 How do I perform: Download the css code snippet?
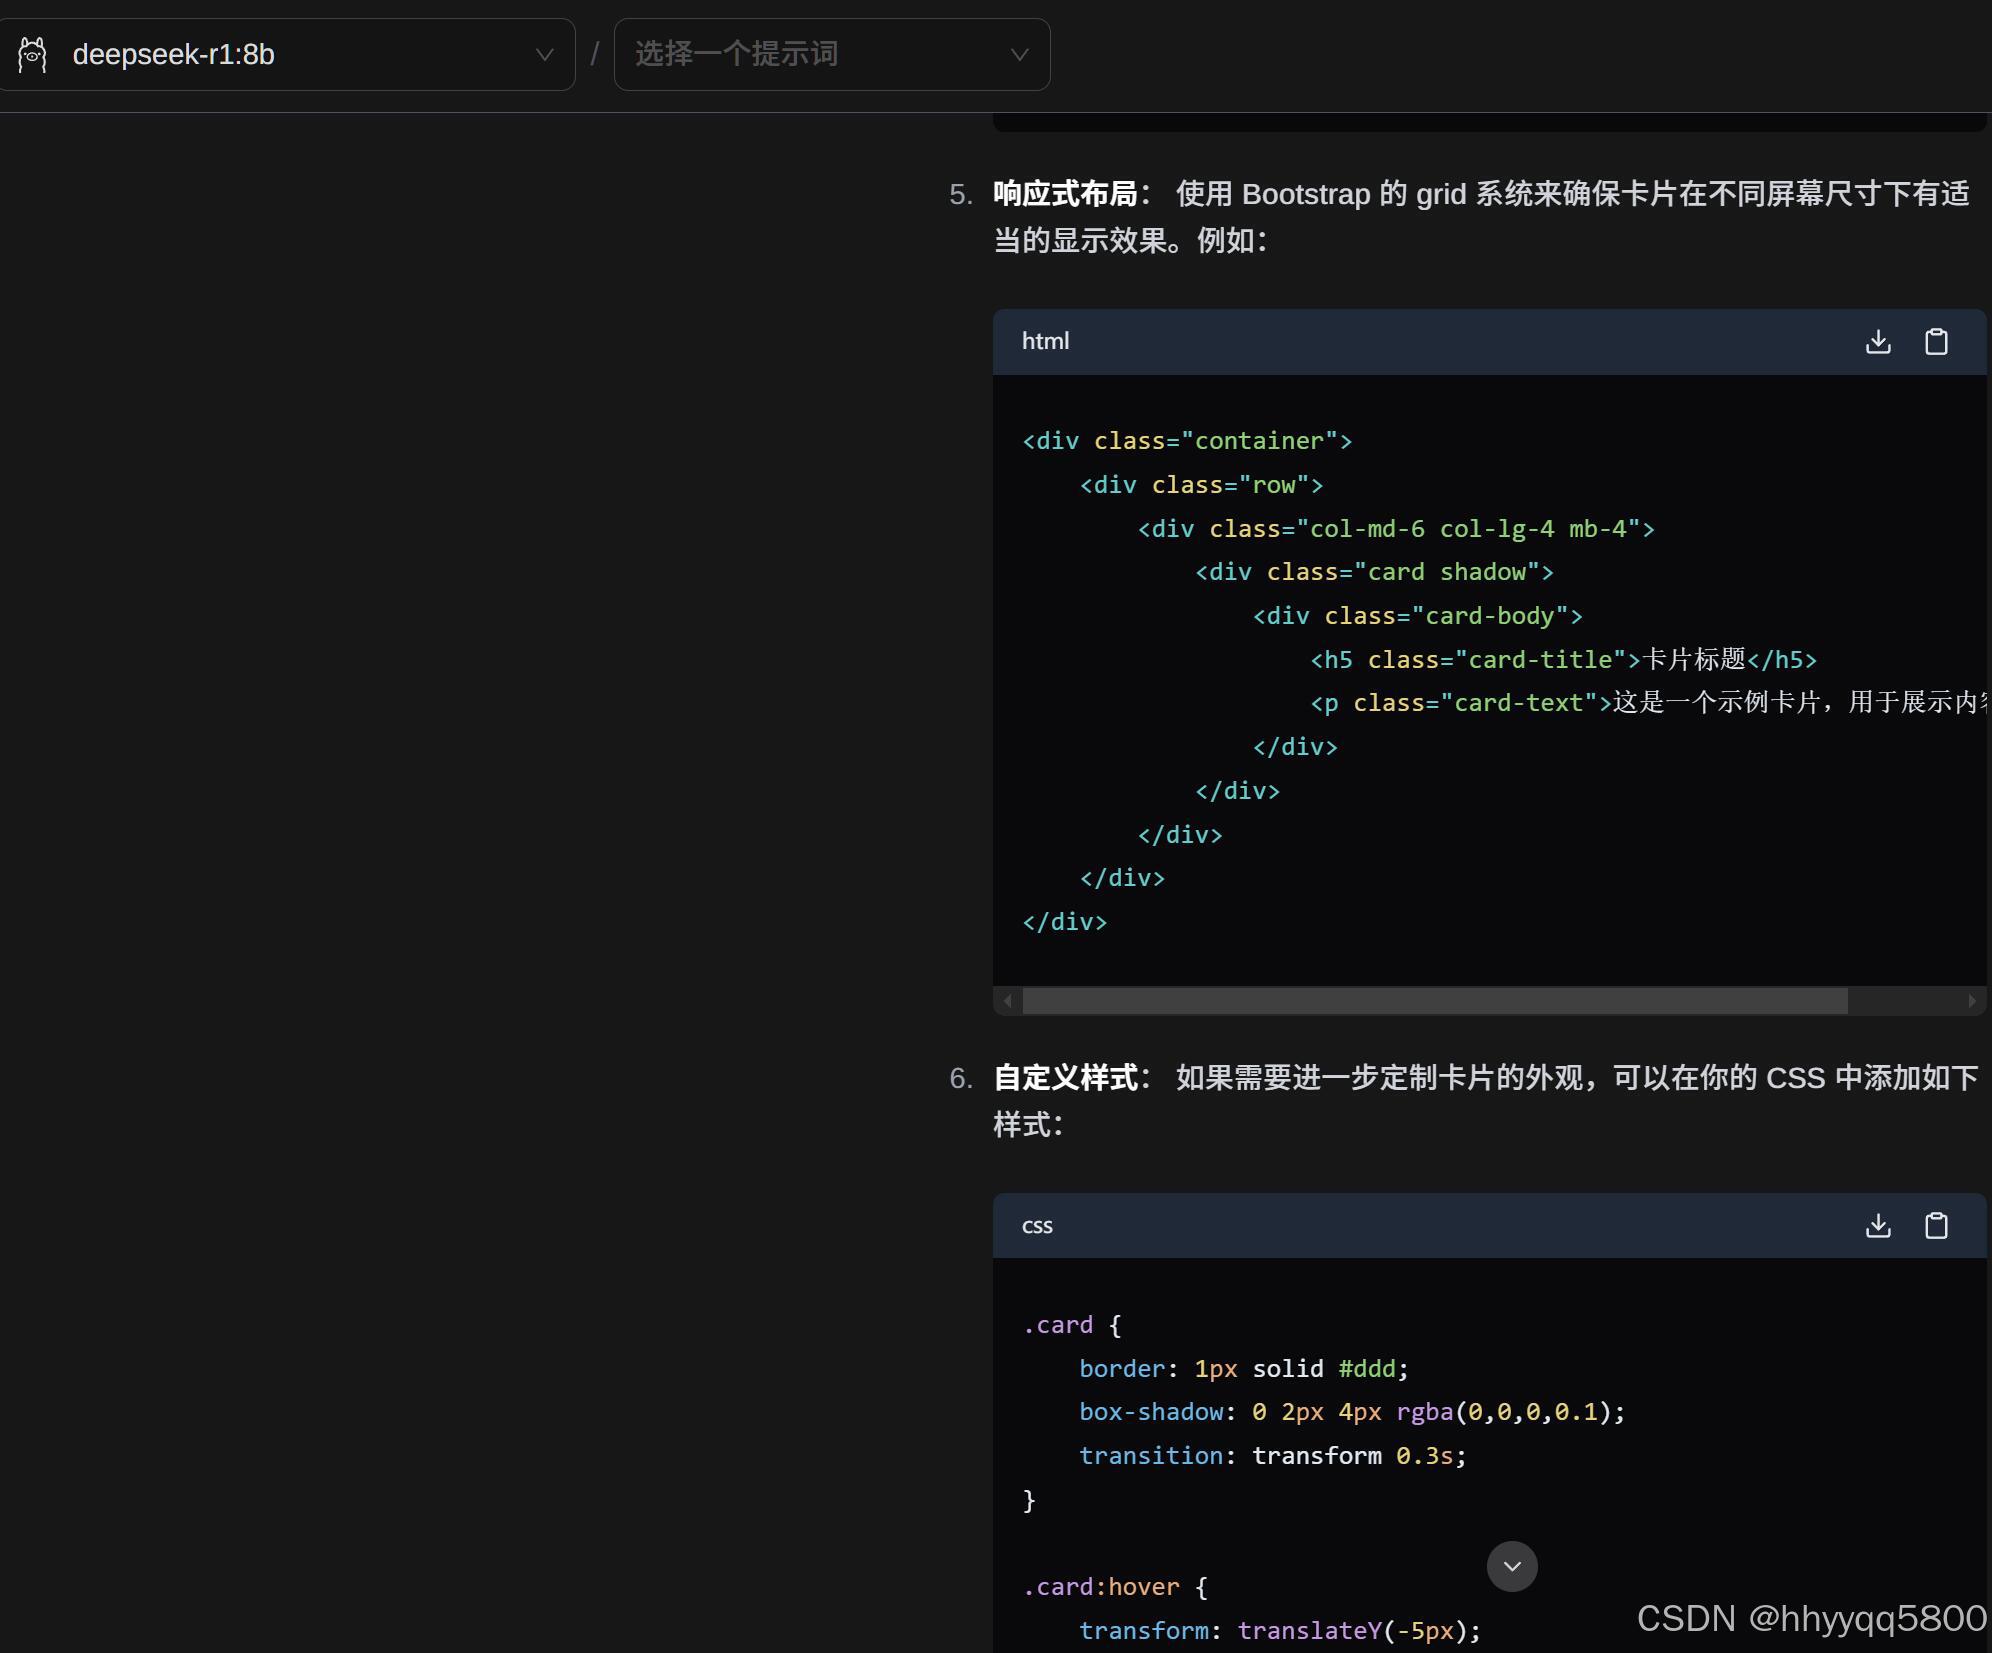coord(1878,1226)
